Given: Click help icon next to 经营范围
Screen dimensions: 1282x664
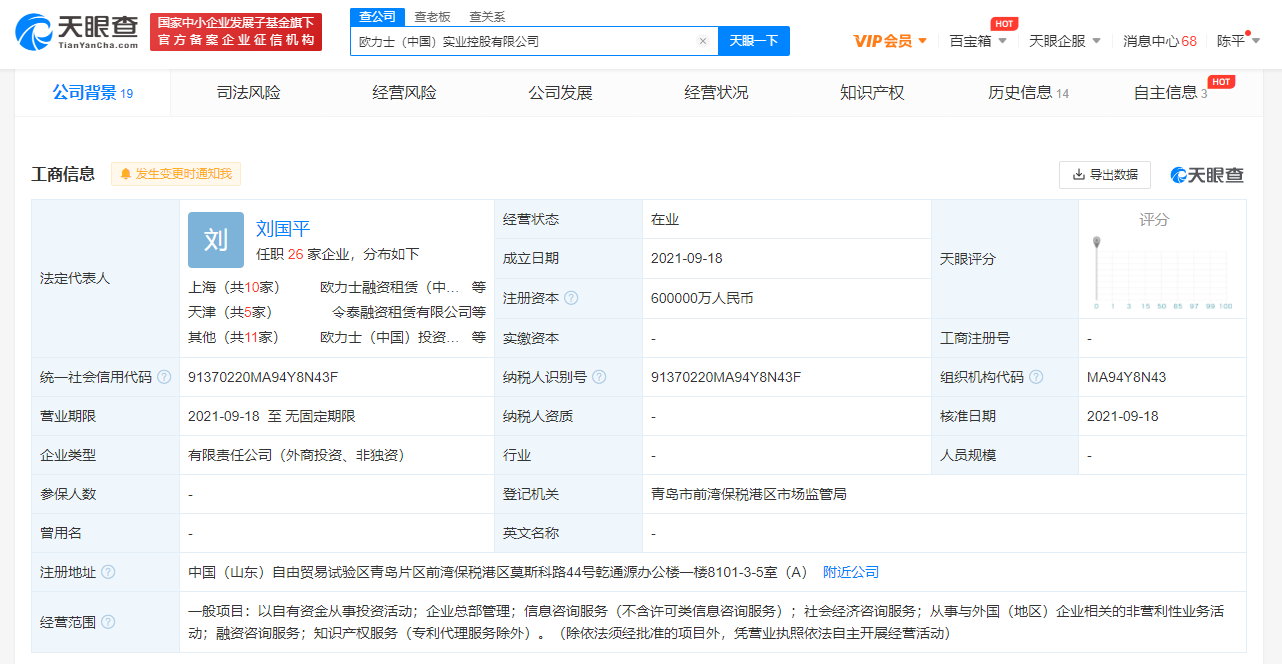Looking at the screenshot, I should 108,622.
